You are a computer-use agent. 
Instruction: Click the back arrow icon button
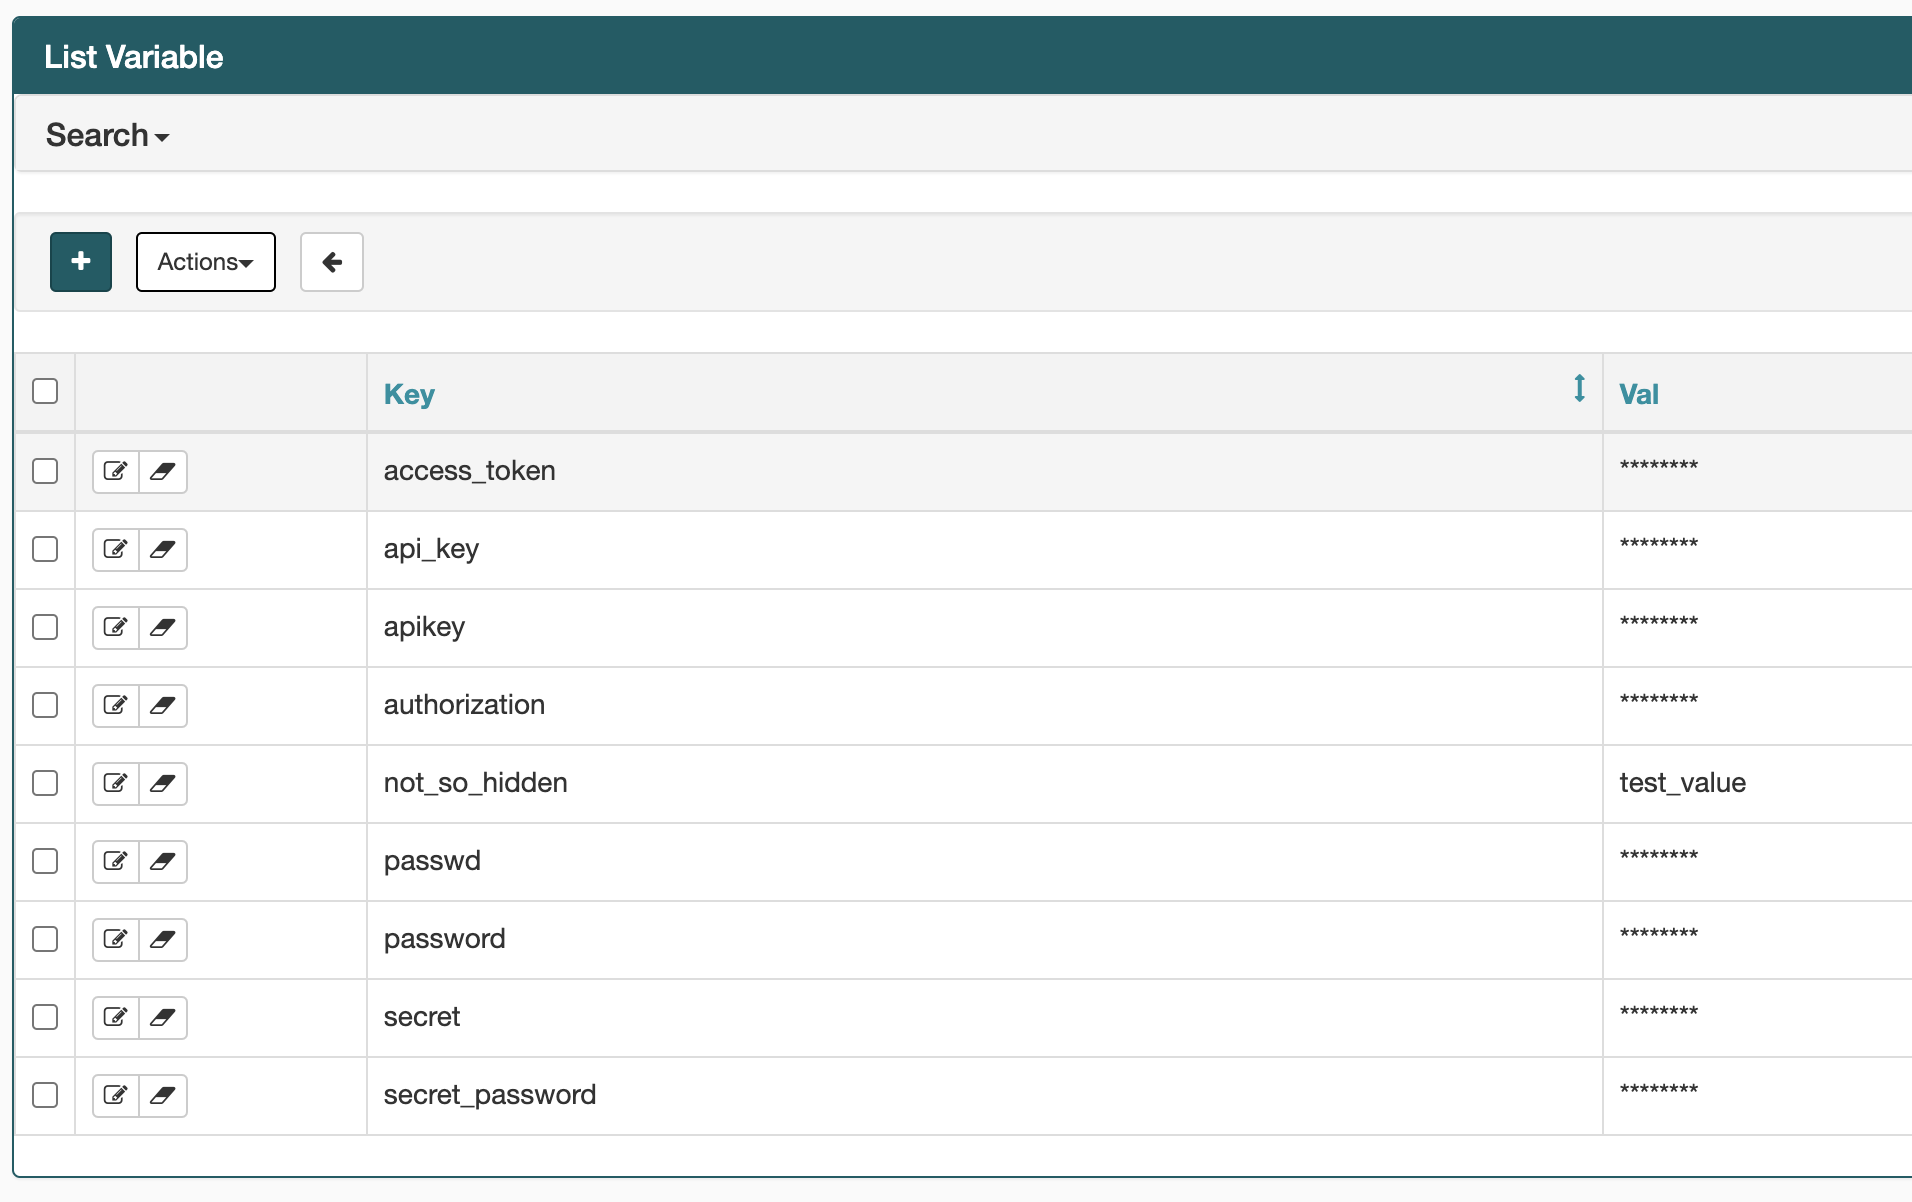332,262
